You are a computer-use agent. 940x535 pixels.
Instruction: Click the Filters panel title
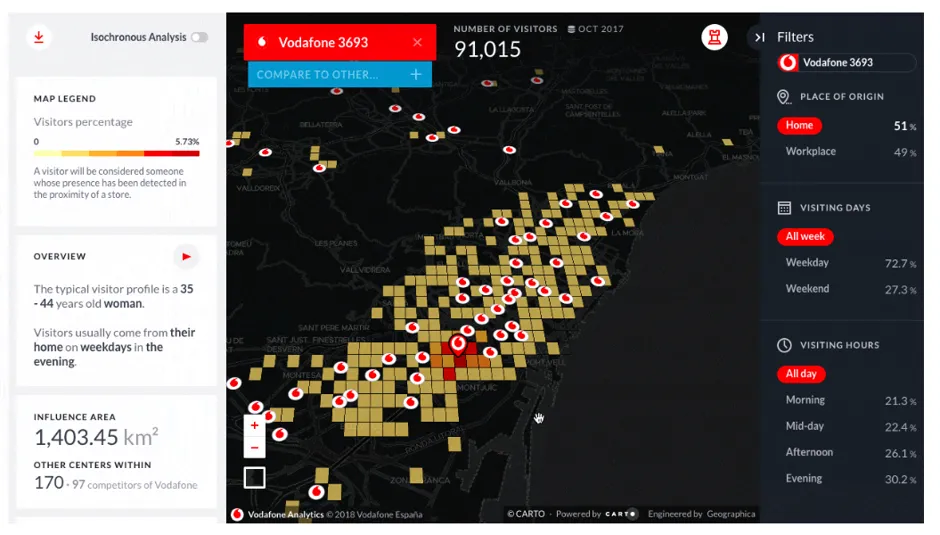795,37
